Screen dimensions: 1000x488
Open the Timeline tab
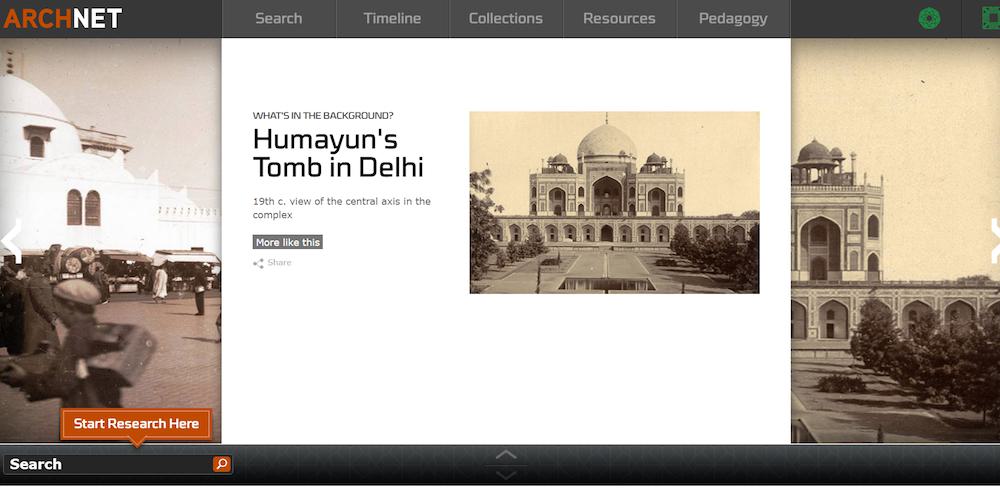coord(392,18)
